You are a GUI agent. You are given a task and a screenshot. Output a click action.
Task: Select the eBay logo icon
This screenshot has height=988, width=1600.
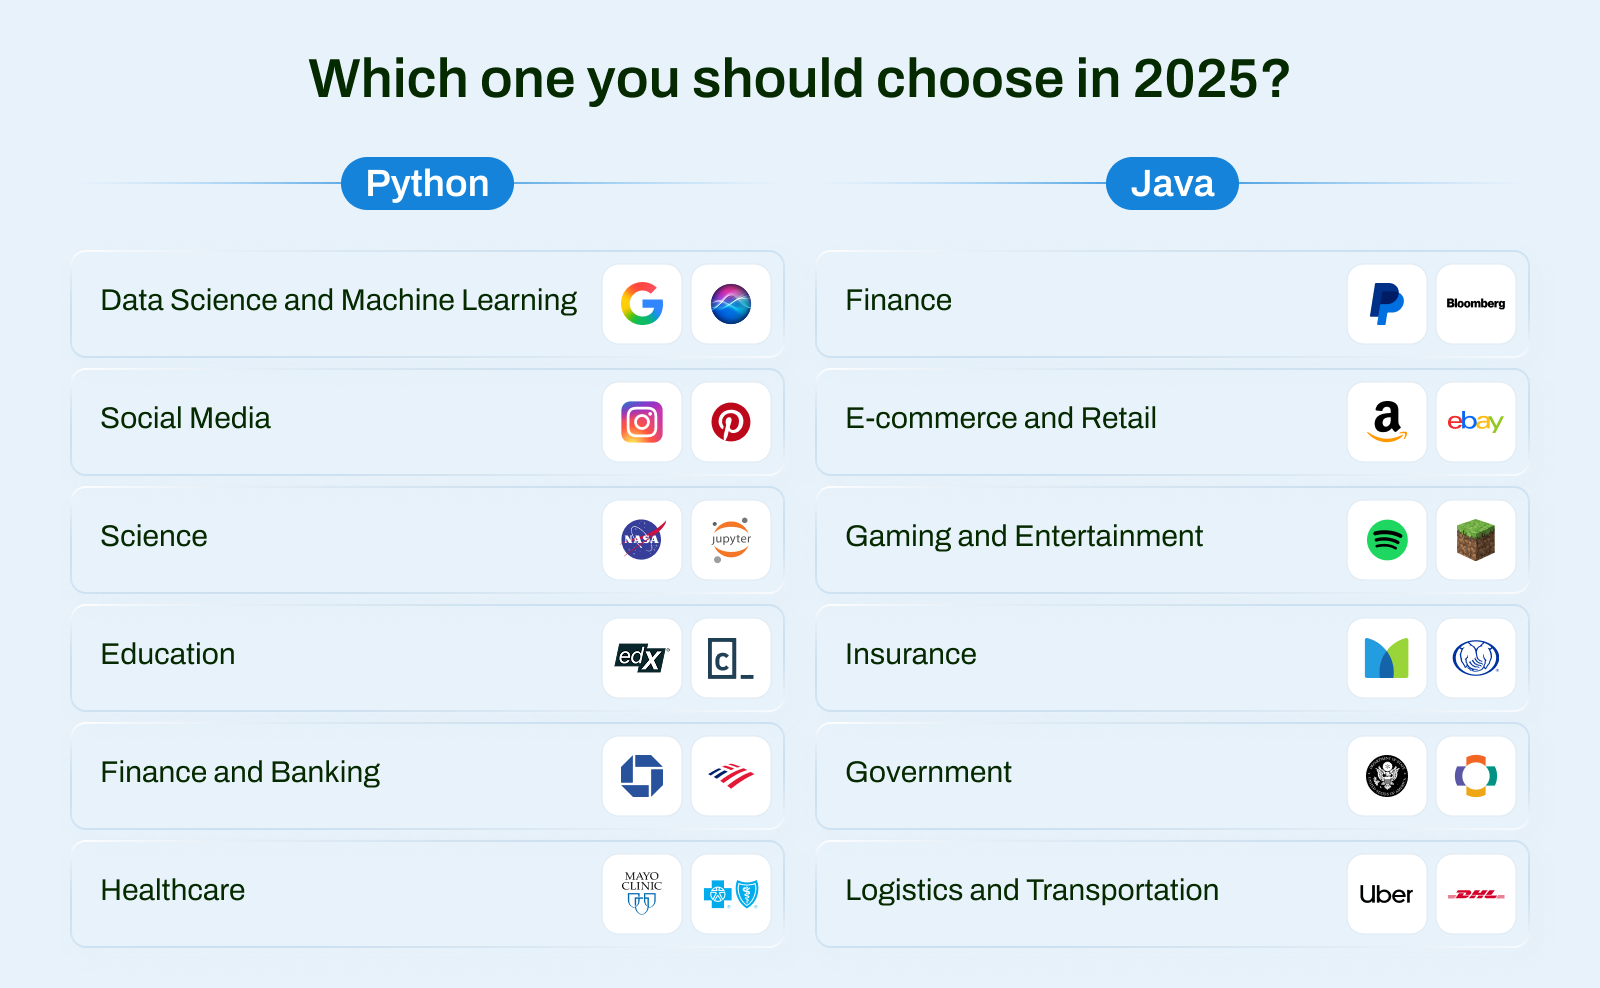1476,422
